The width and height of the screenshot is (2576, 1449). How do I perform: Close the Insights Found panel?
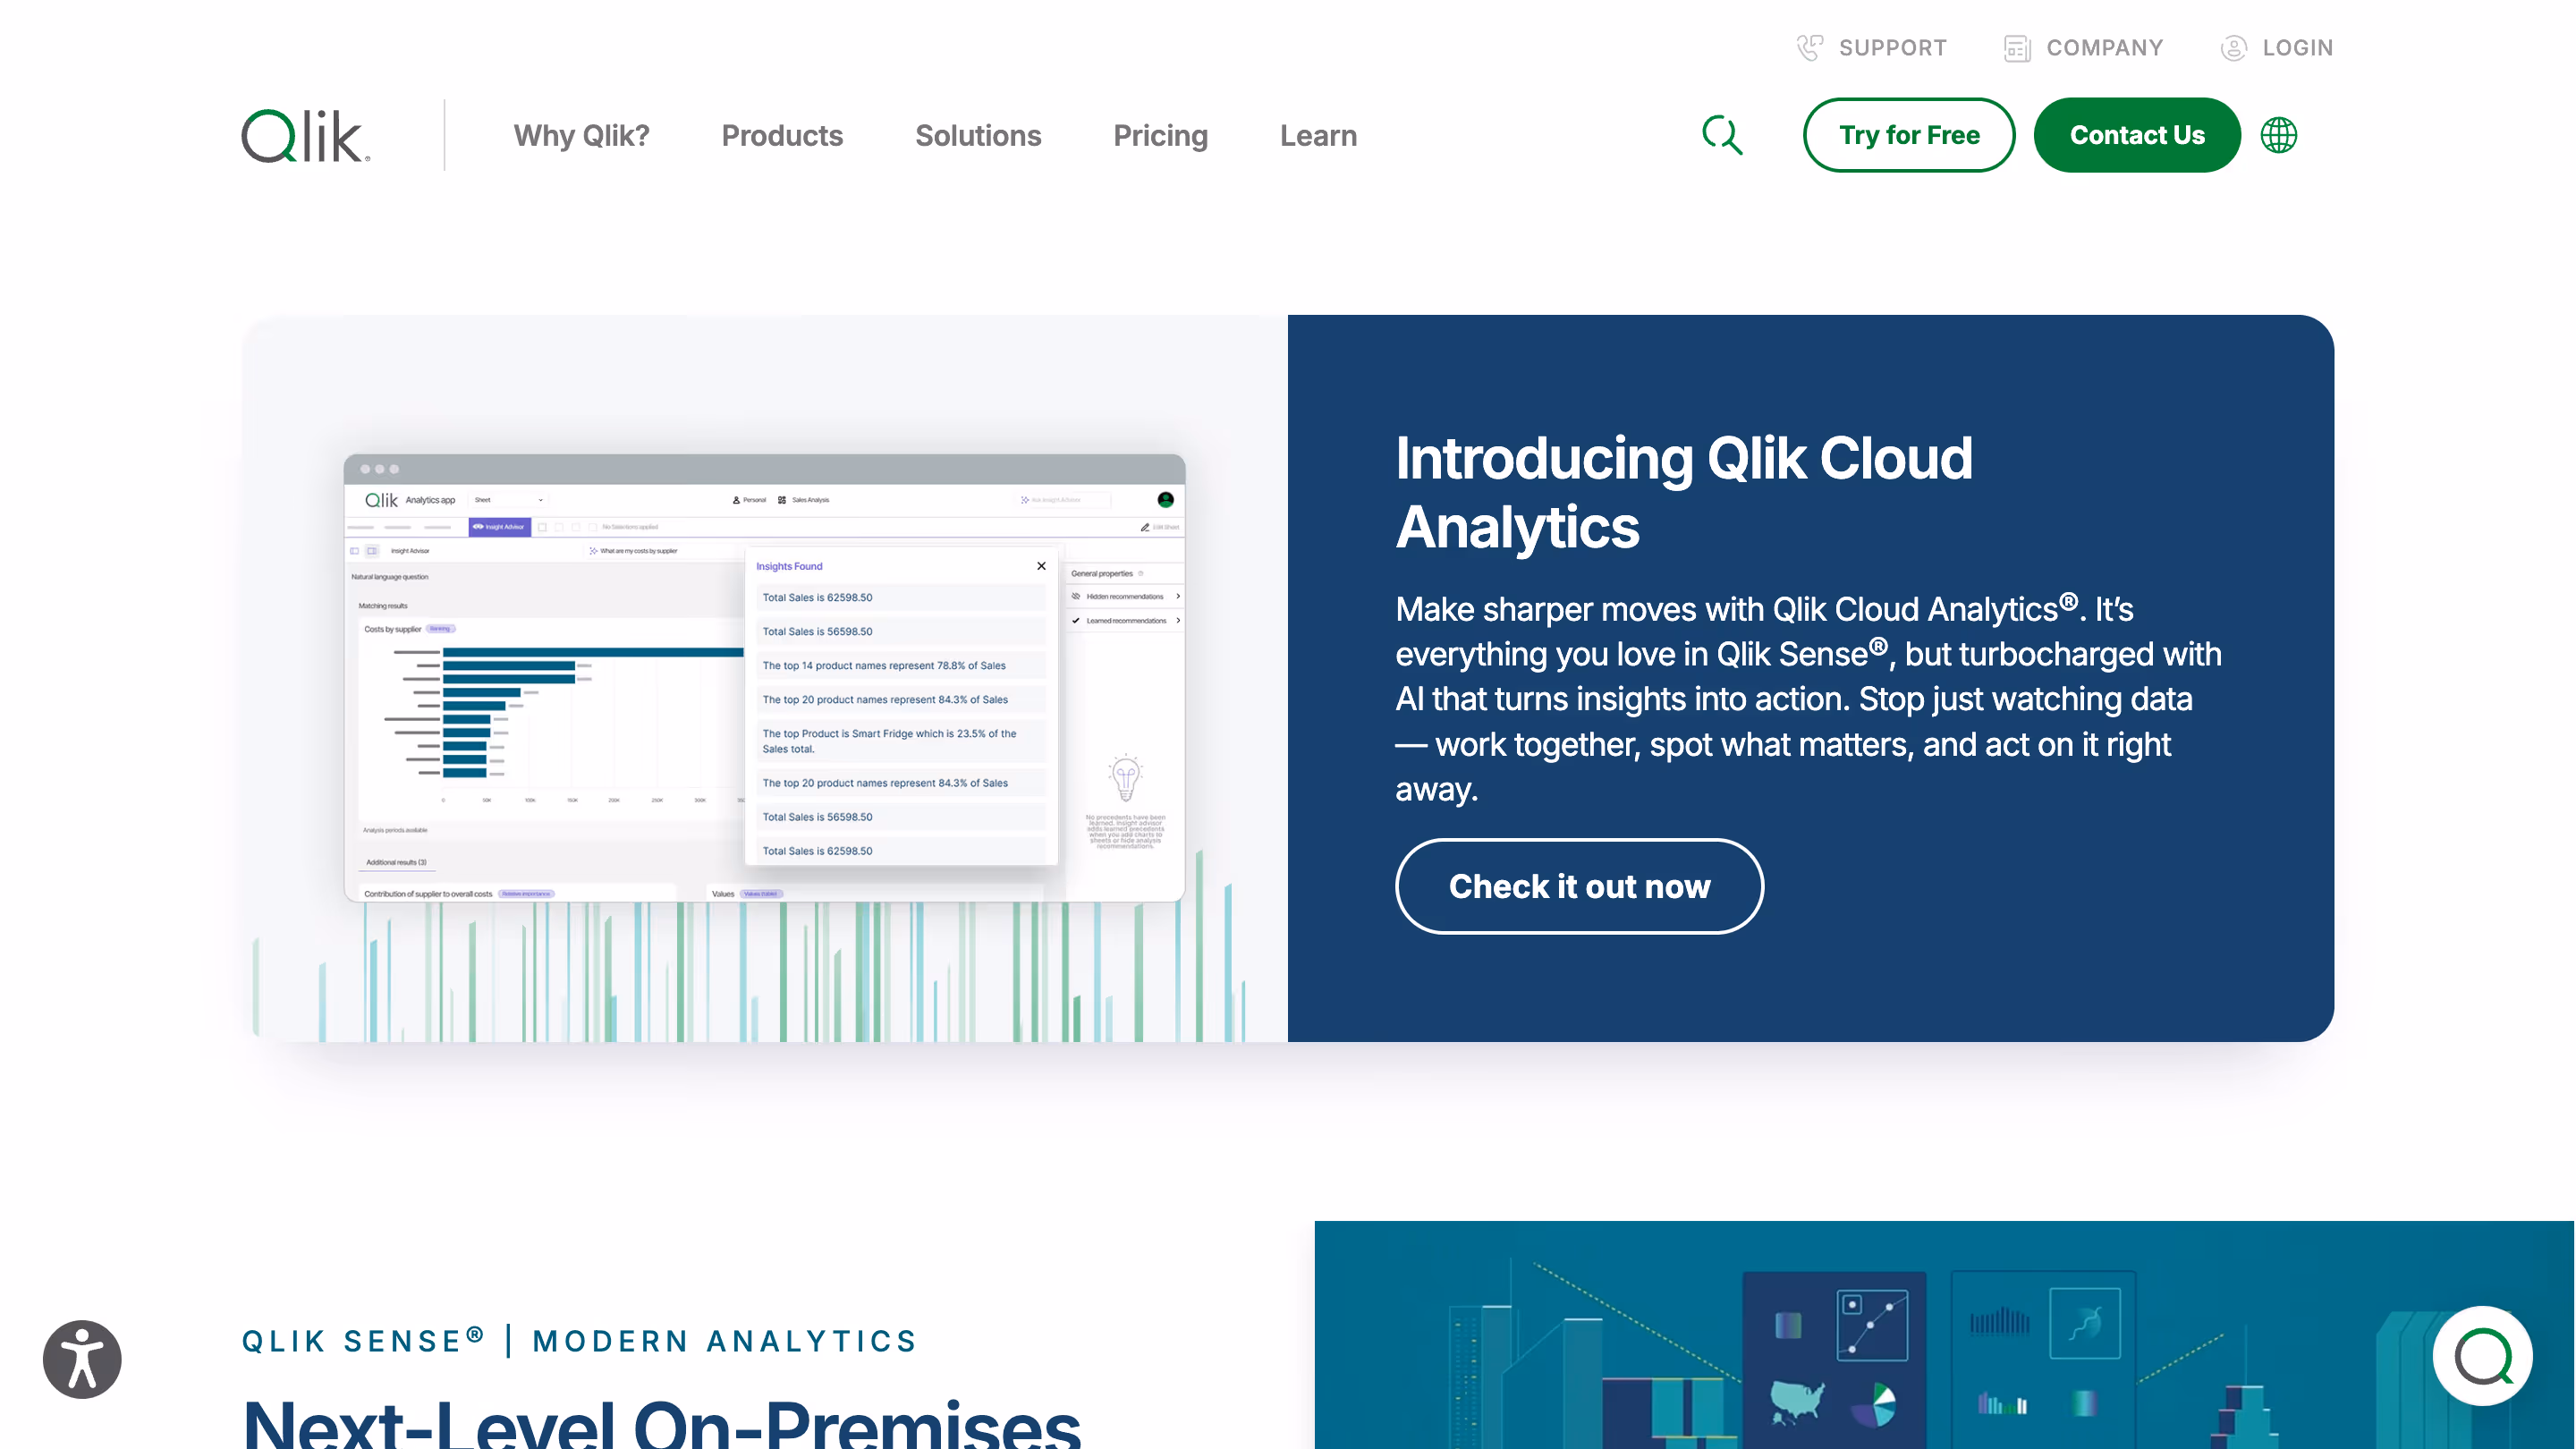pos(1041,566)
